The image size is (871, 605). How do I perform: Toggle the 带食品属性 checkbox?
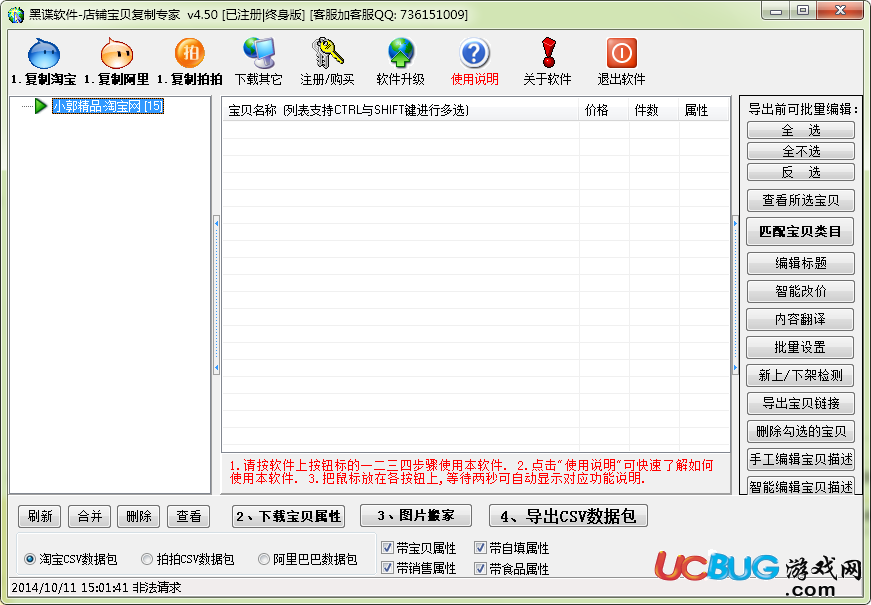click(480, 568)
